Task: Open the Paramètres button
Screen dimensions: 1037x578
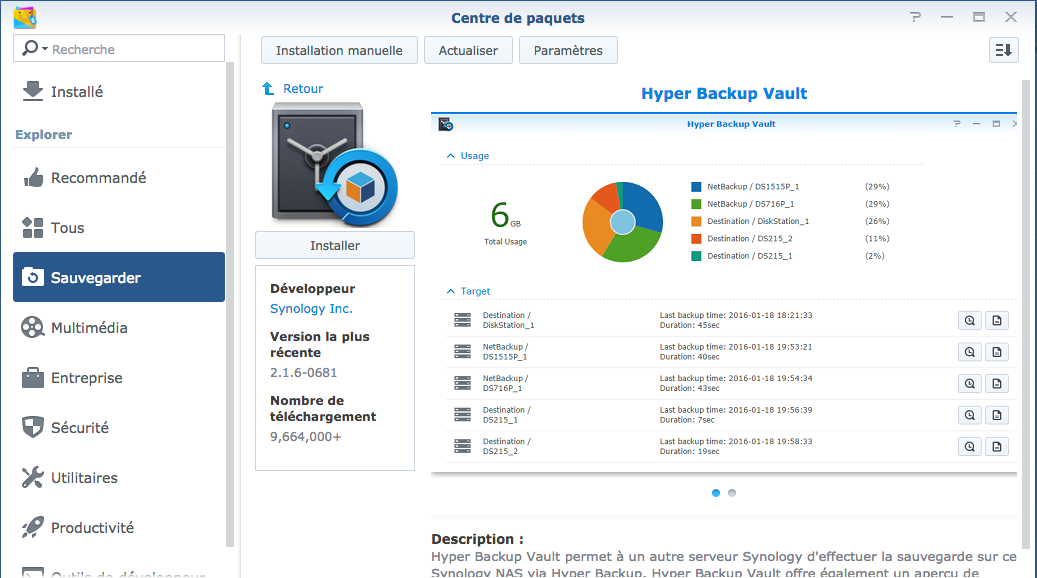Action: pyautogui.click(x=568, y=50)
